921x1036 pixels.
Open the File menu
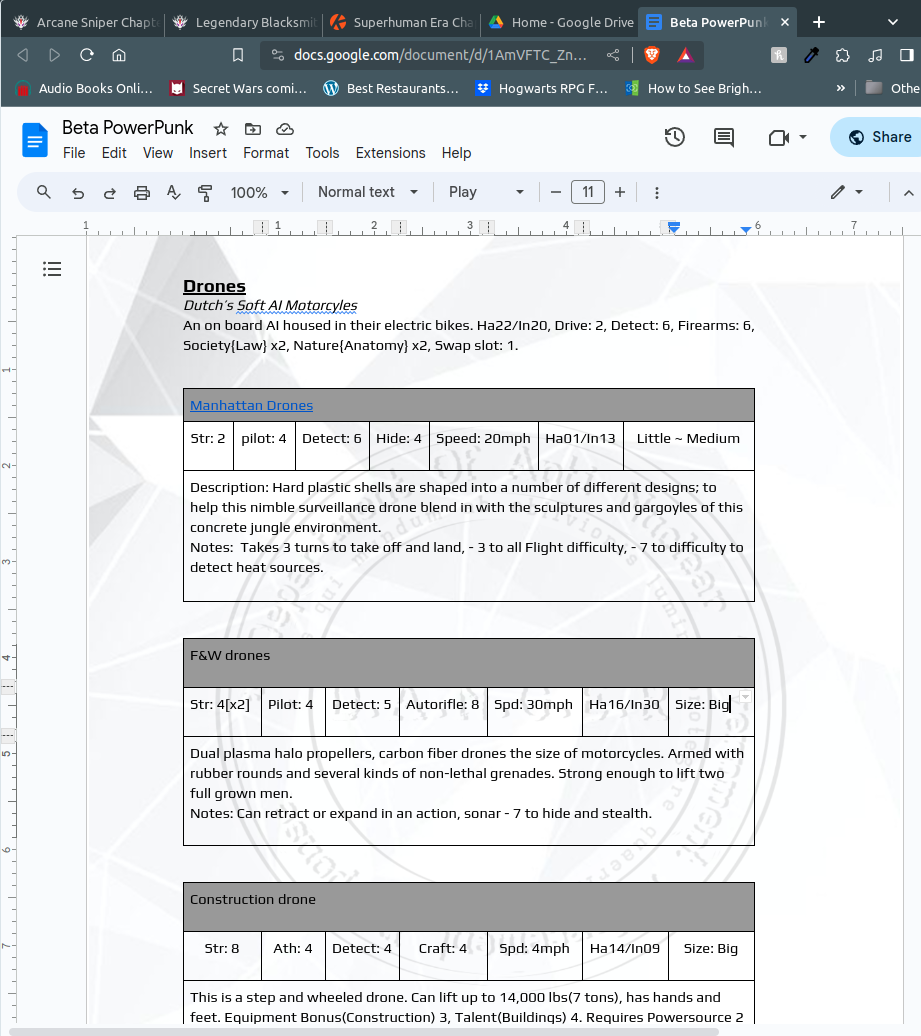click(74, 153)
